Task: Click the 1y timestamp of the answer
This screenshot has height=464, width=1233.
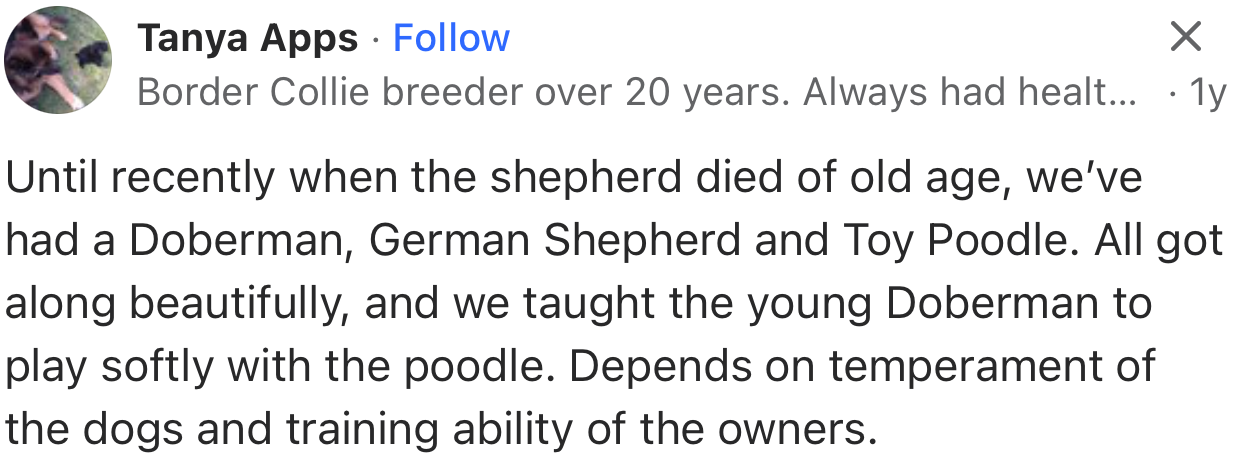Action: tap(1207, 93)
